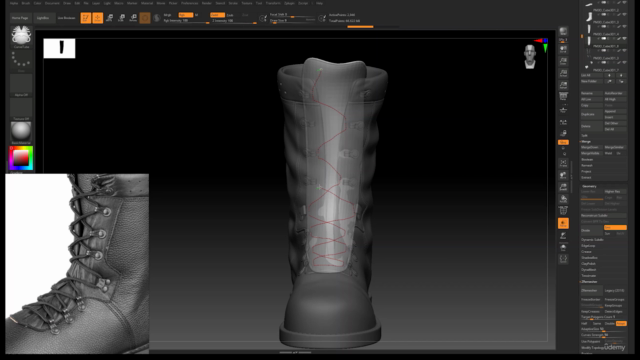Open the Tool menu
Viewport: 640px width, 360px height.
click(259, 3)
